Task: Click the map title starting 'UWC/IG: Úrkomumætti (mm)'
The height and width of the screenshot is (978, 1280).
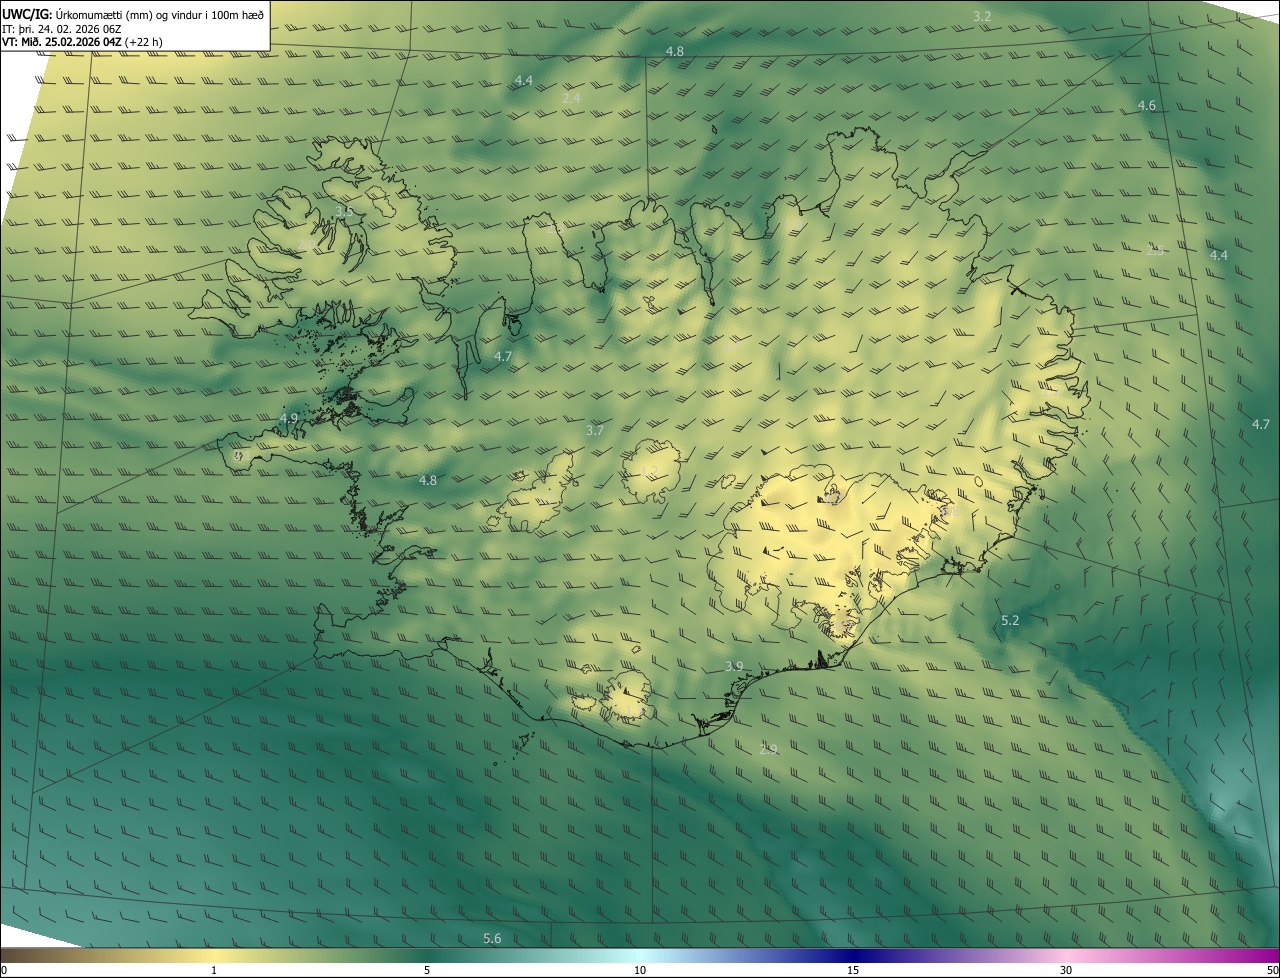Action: (133, 14)
